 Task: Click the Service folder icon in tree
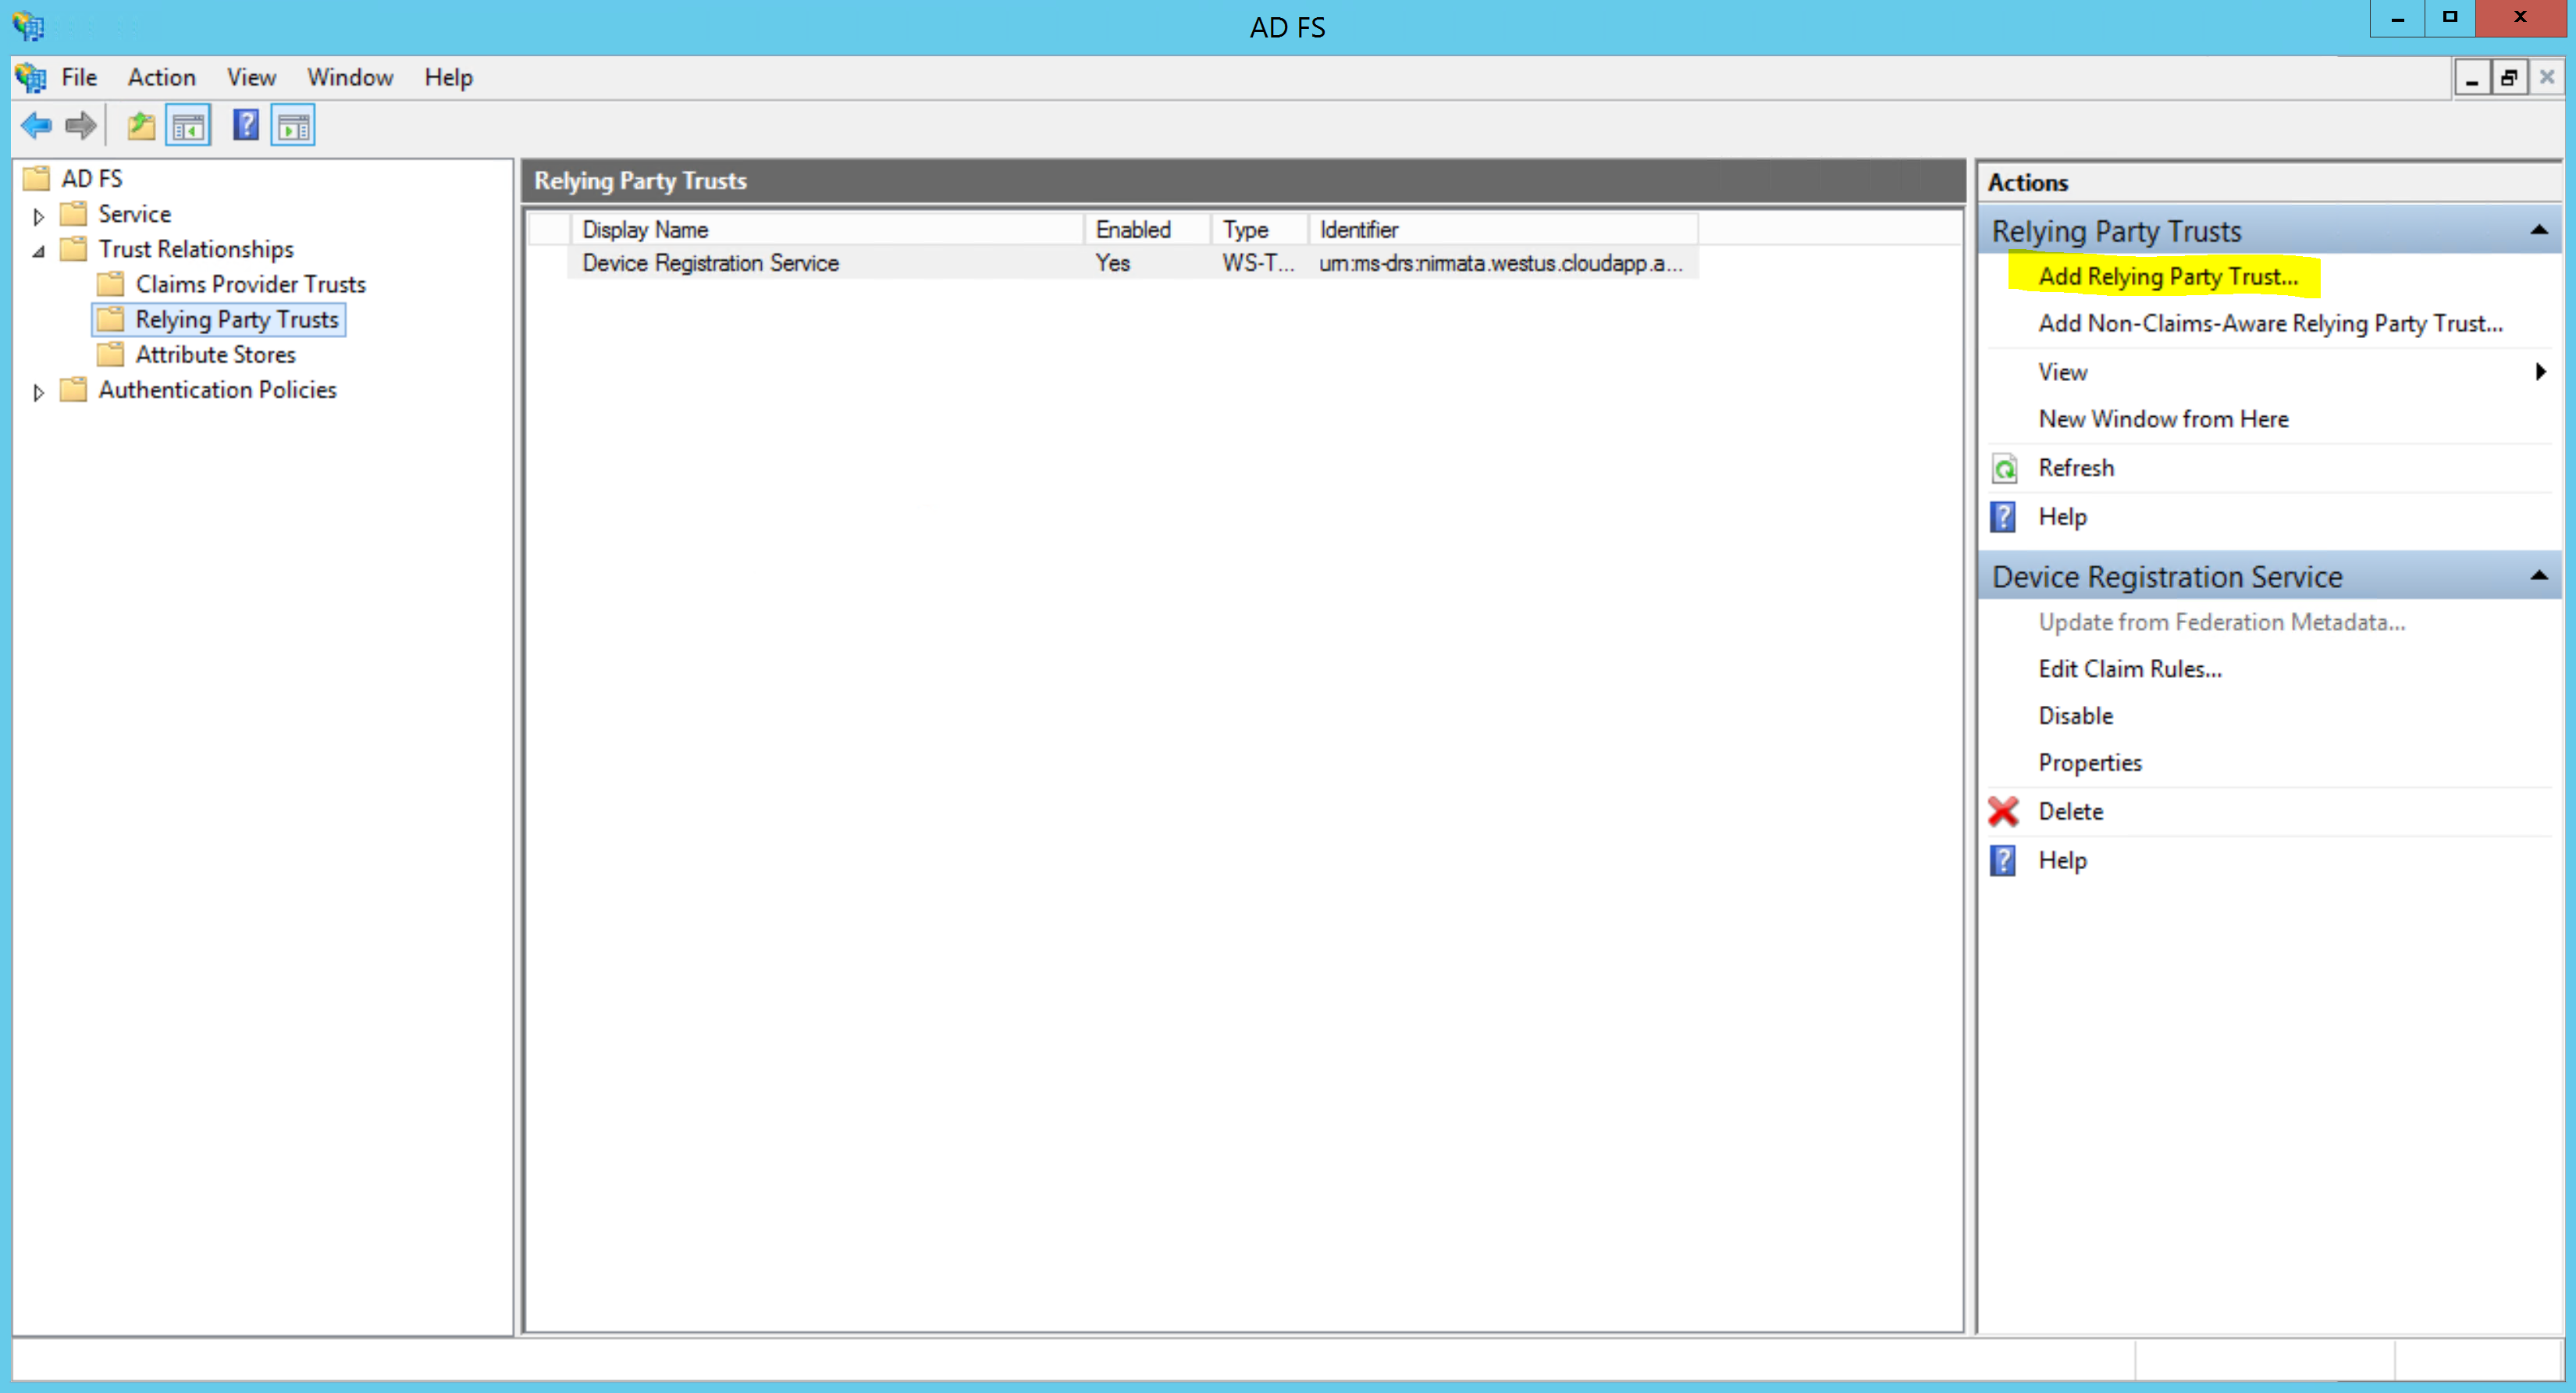[73, 214]
